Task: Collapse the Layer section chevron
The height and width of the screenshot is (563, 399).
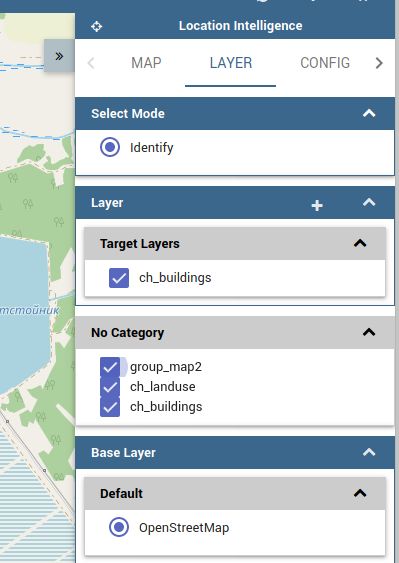Action: click(x=369, y=203)
